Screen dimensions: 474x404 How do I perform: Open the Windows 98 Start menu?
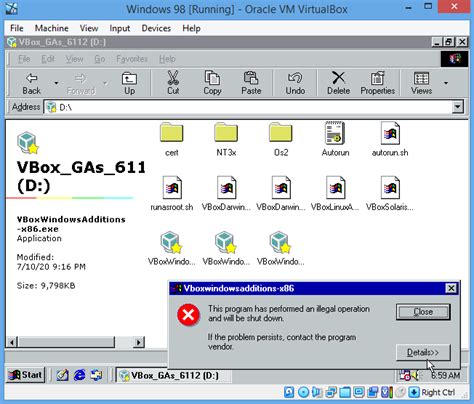click(25, 375)
